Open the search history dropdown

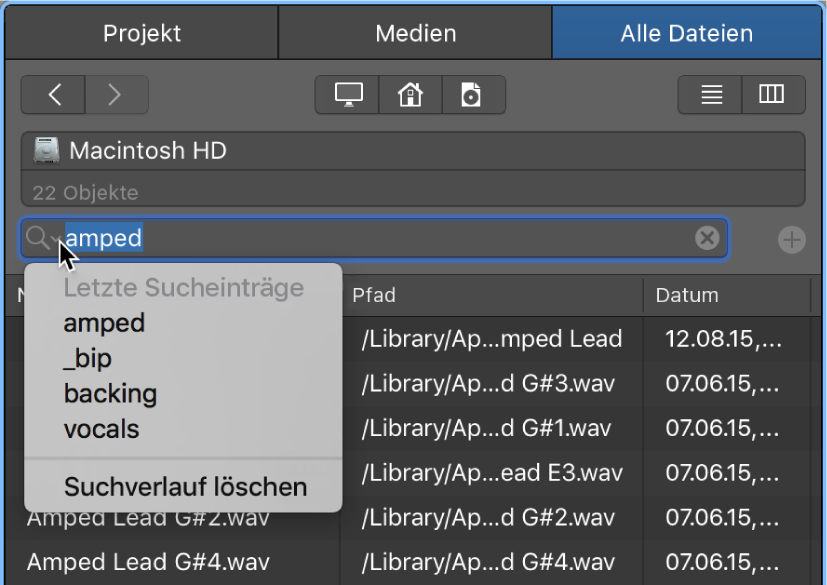pos(52,240)
